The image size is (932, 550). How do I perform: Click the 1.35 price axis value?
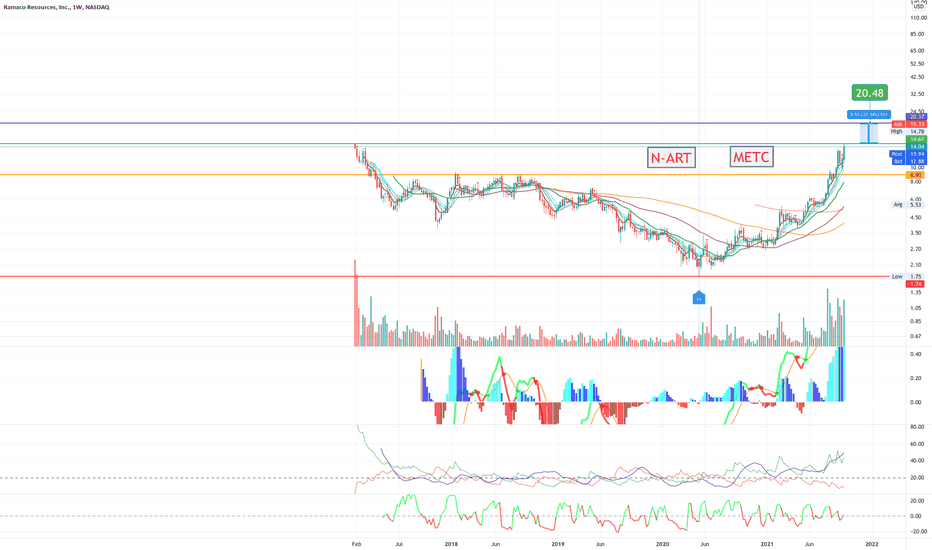tap(916, 293)
